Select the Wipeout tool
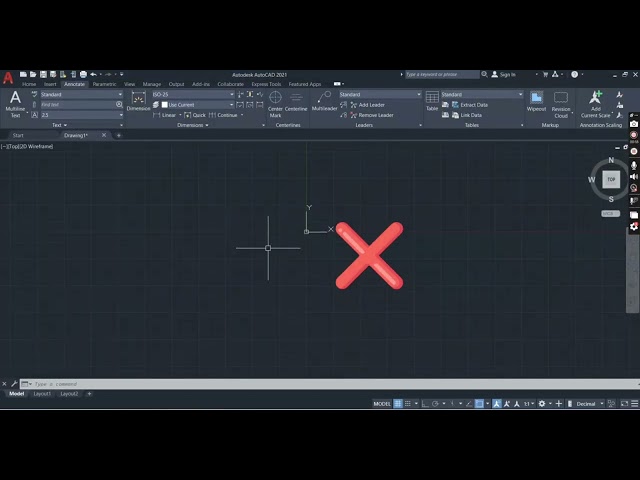Image resolution: width=640 pixels, height=480 pixels. [536, 101]
